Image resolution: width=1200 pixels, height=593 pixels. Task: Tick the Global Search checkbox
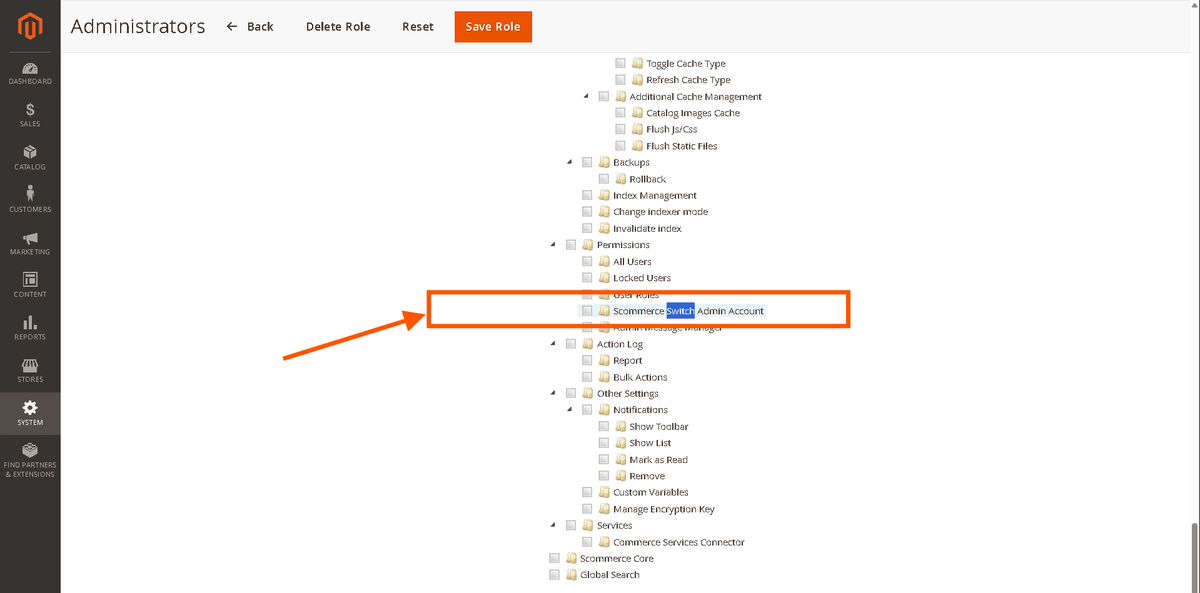(555, 575)
